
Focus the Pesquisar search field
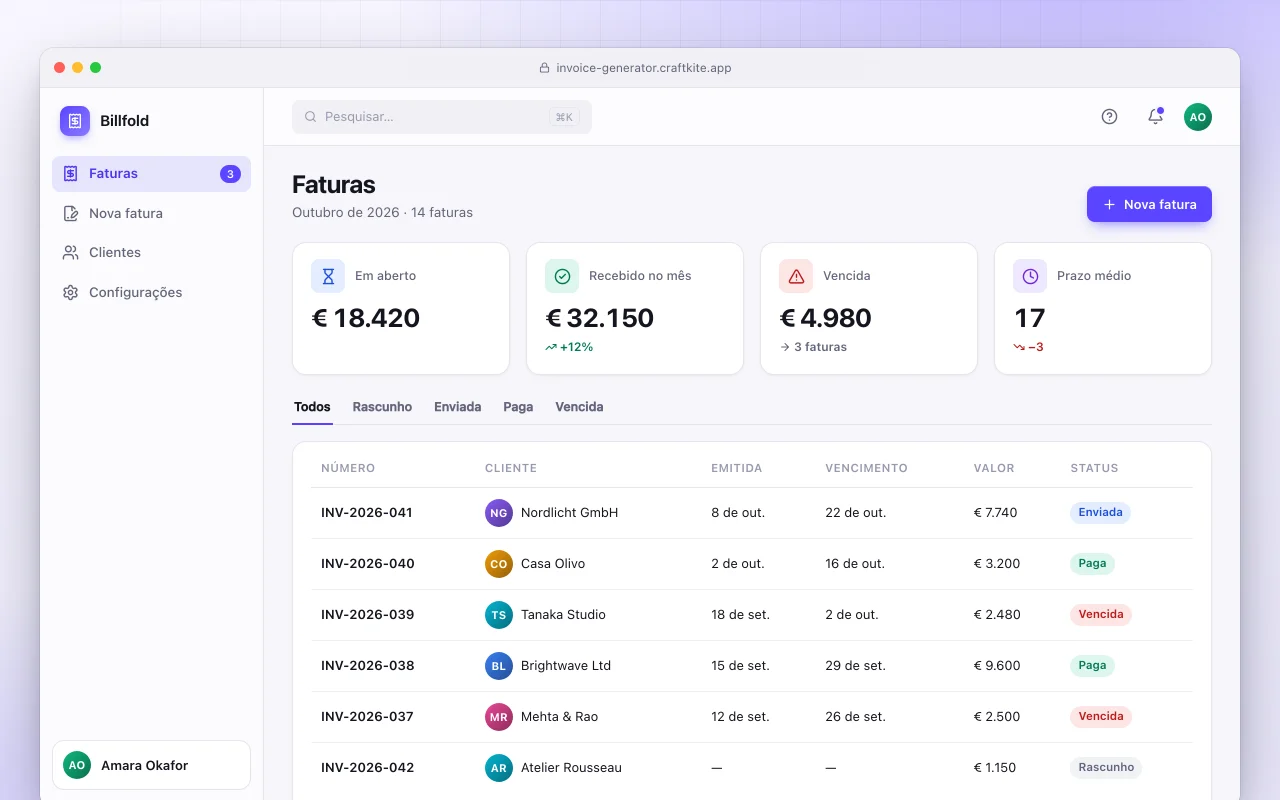(x=442, y=117)
